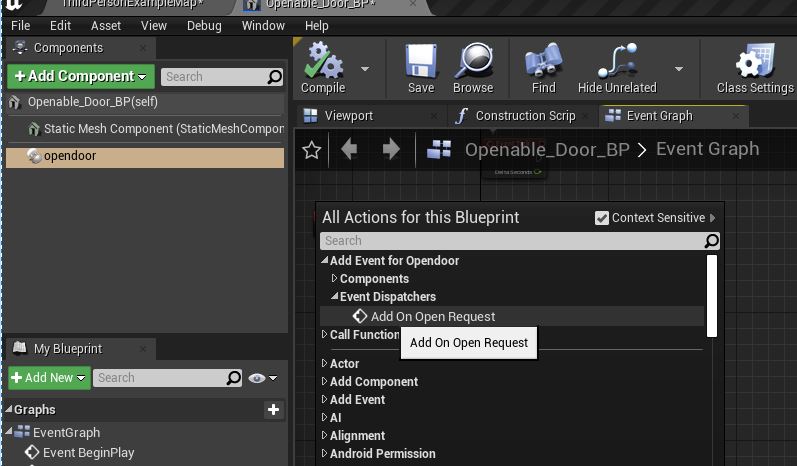
Task: Expand the Add Component category
Action: 324,381
